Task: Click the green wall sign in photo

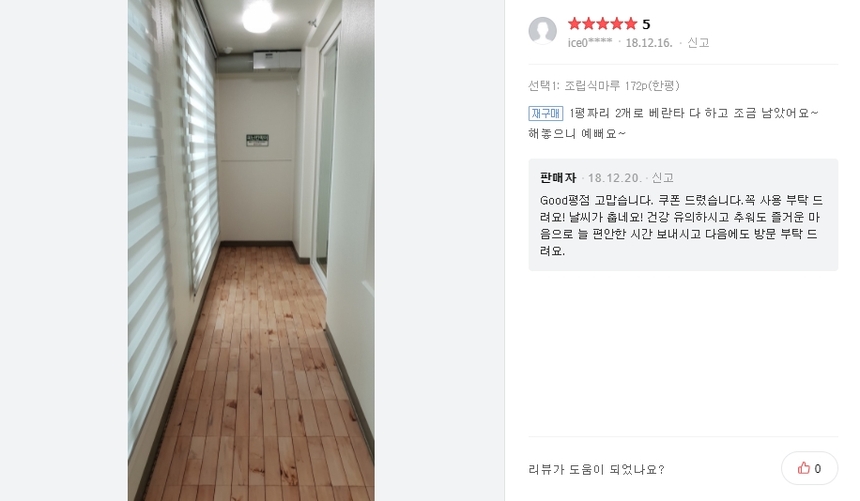Action: point(257,140)
